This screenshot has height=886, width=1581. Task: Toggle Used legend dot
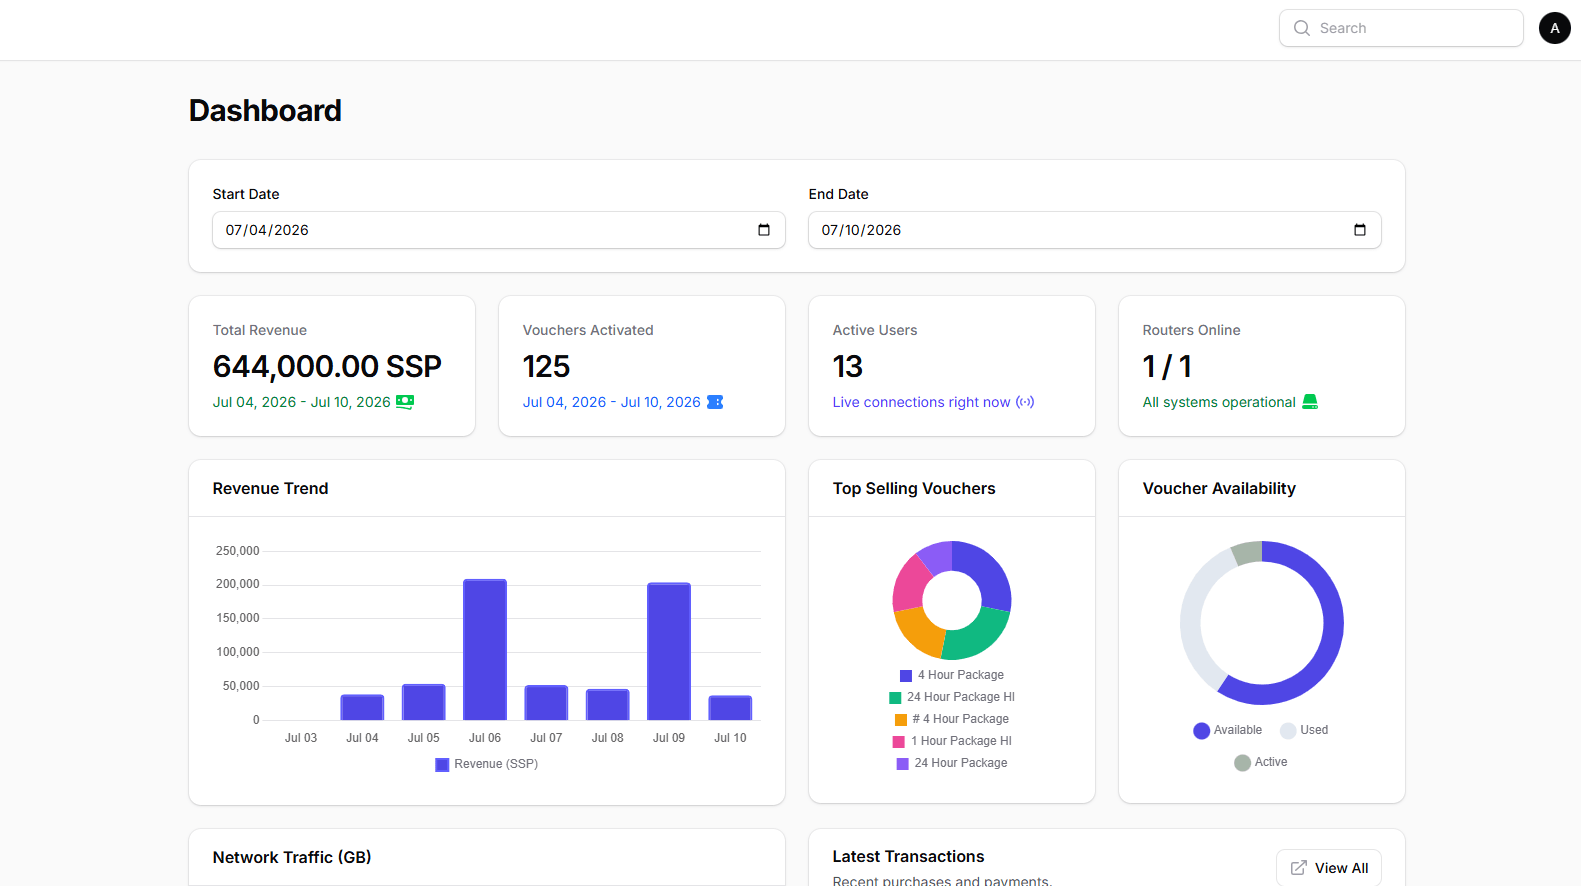point(1288,731)
